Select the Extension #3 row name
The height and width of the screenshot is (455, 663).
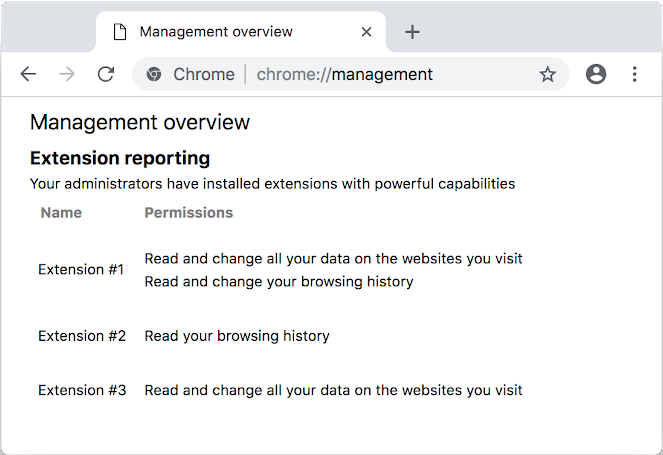coord(82,390)
